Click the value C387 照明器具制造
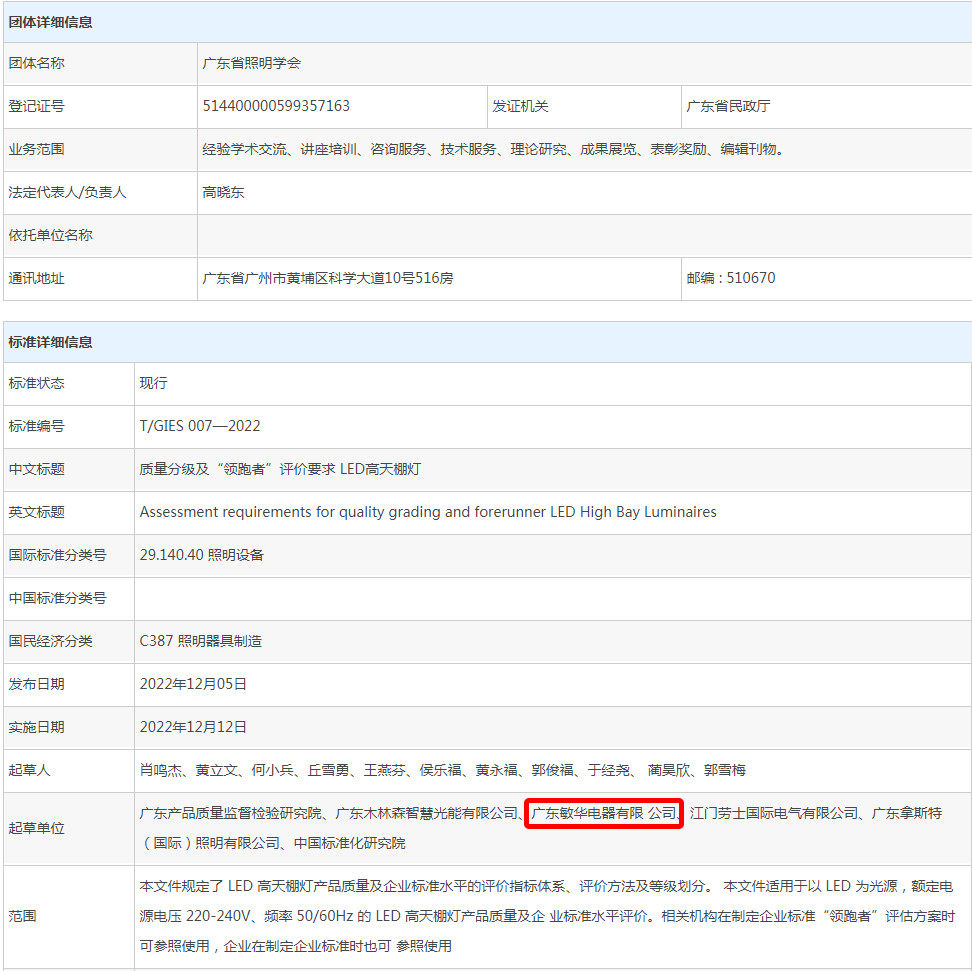This screenshot has width=972, height=971. pos(200,641)
